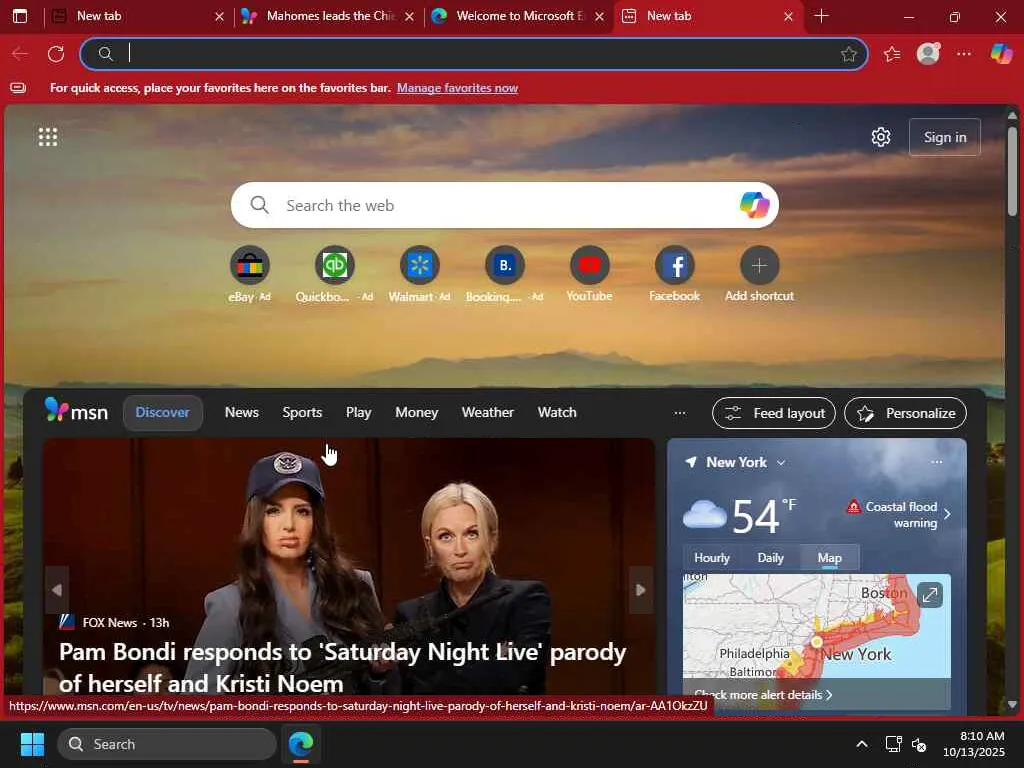The width and height of the screenshot is (1024, 768).
Task: Open the Pam Bondi Saturday Night Live headline
Action: click(342, 667)
